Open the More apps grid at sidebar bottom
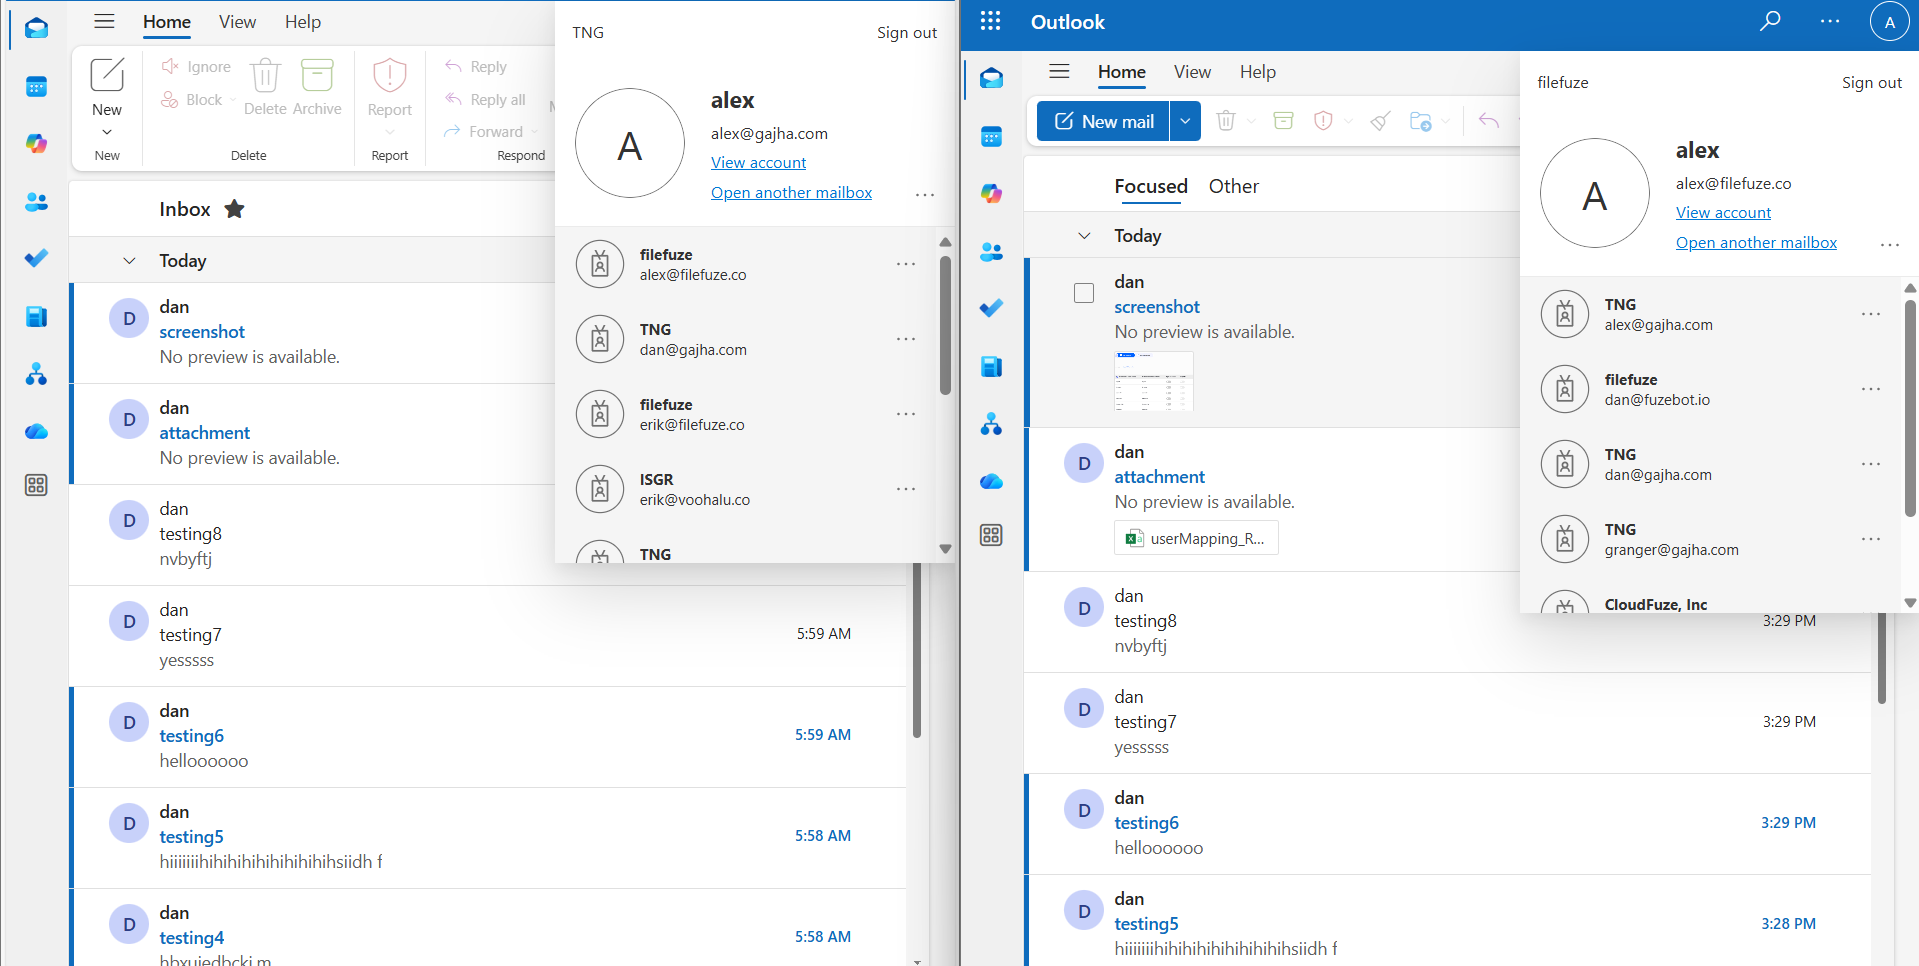 click(x=36, y=485)
